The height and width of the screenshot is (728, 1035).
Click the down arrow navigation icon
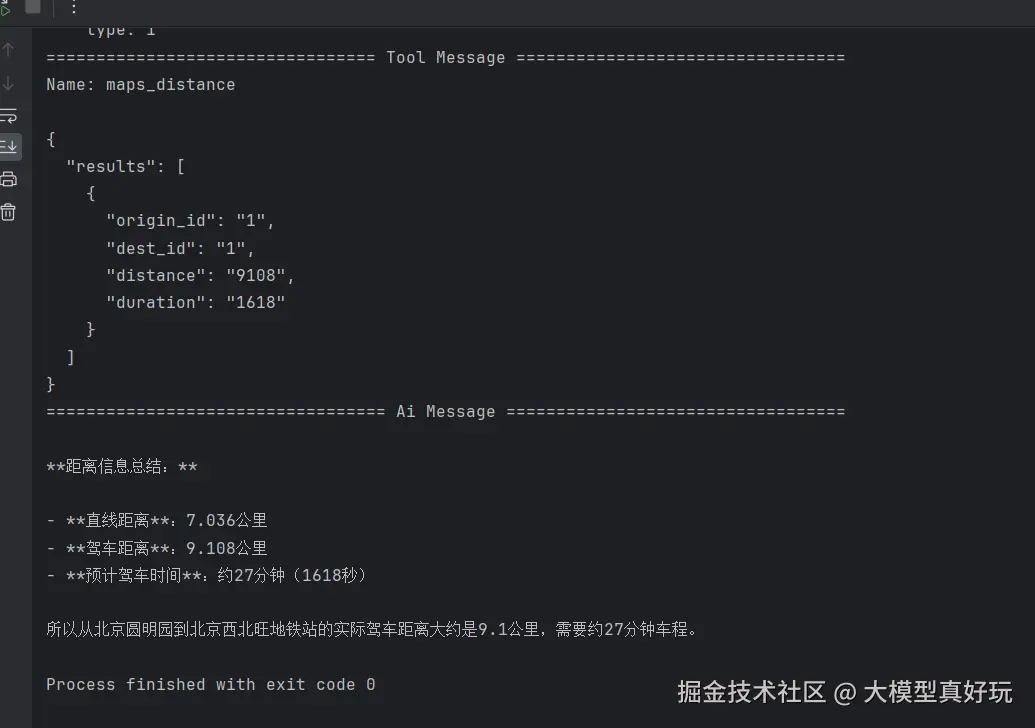(8, 83)
